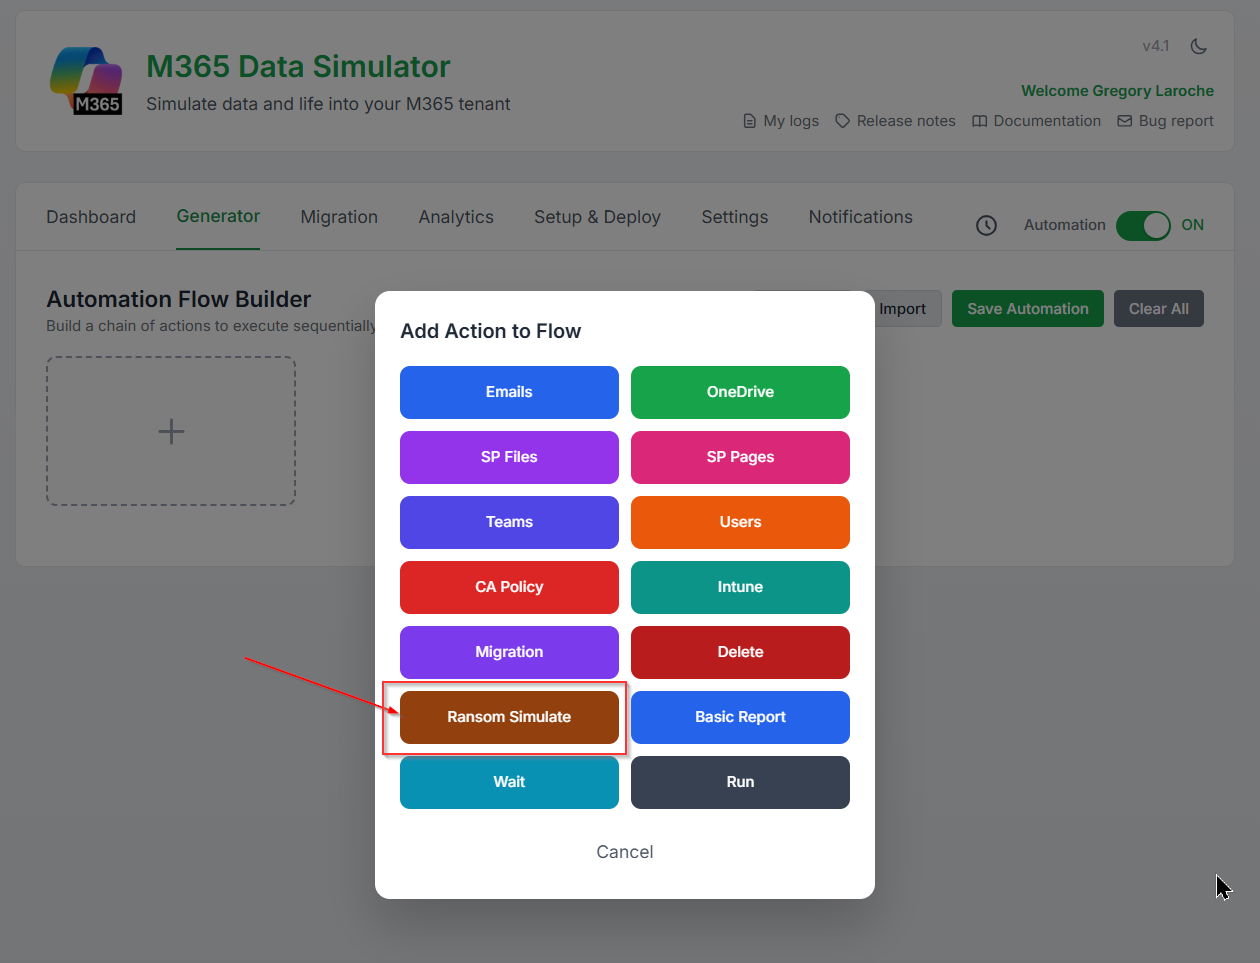
Task: Click the M365 Copilot logo icon
Action: coord(86,80)
